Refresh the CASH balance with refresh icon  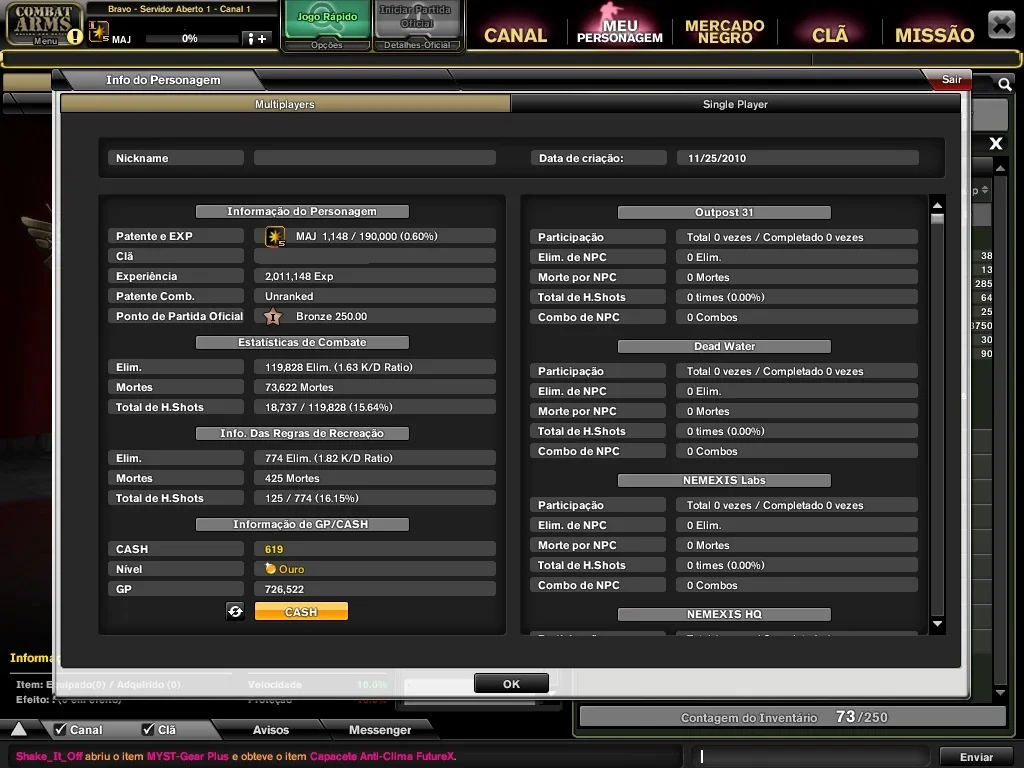coord(235,611)
